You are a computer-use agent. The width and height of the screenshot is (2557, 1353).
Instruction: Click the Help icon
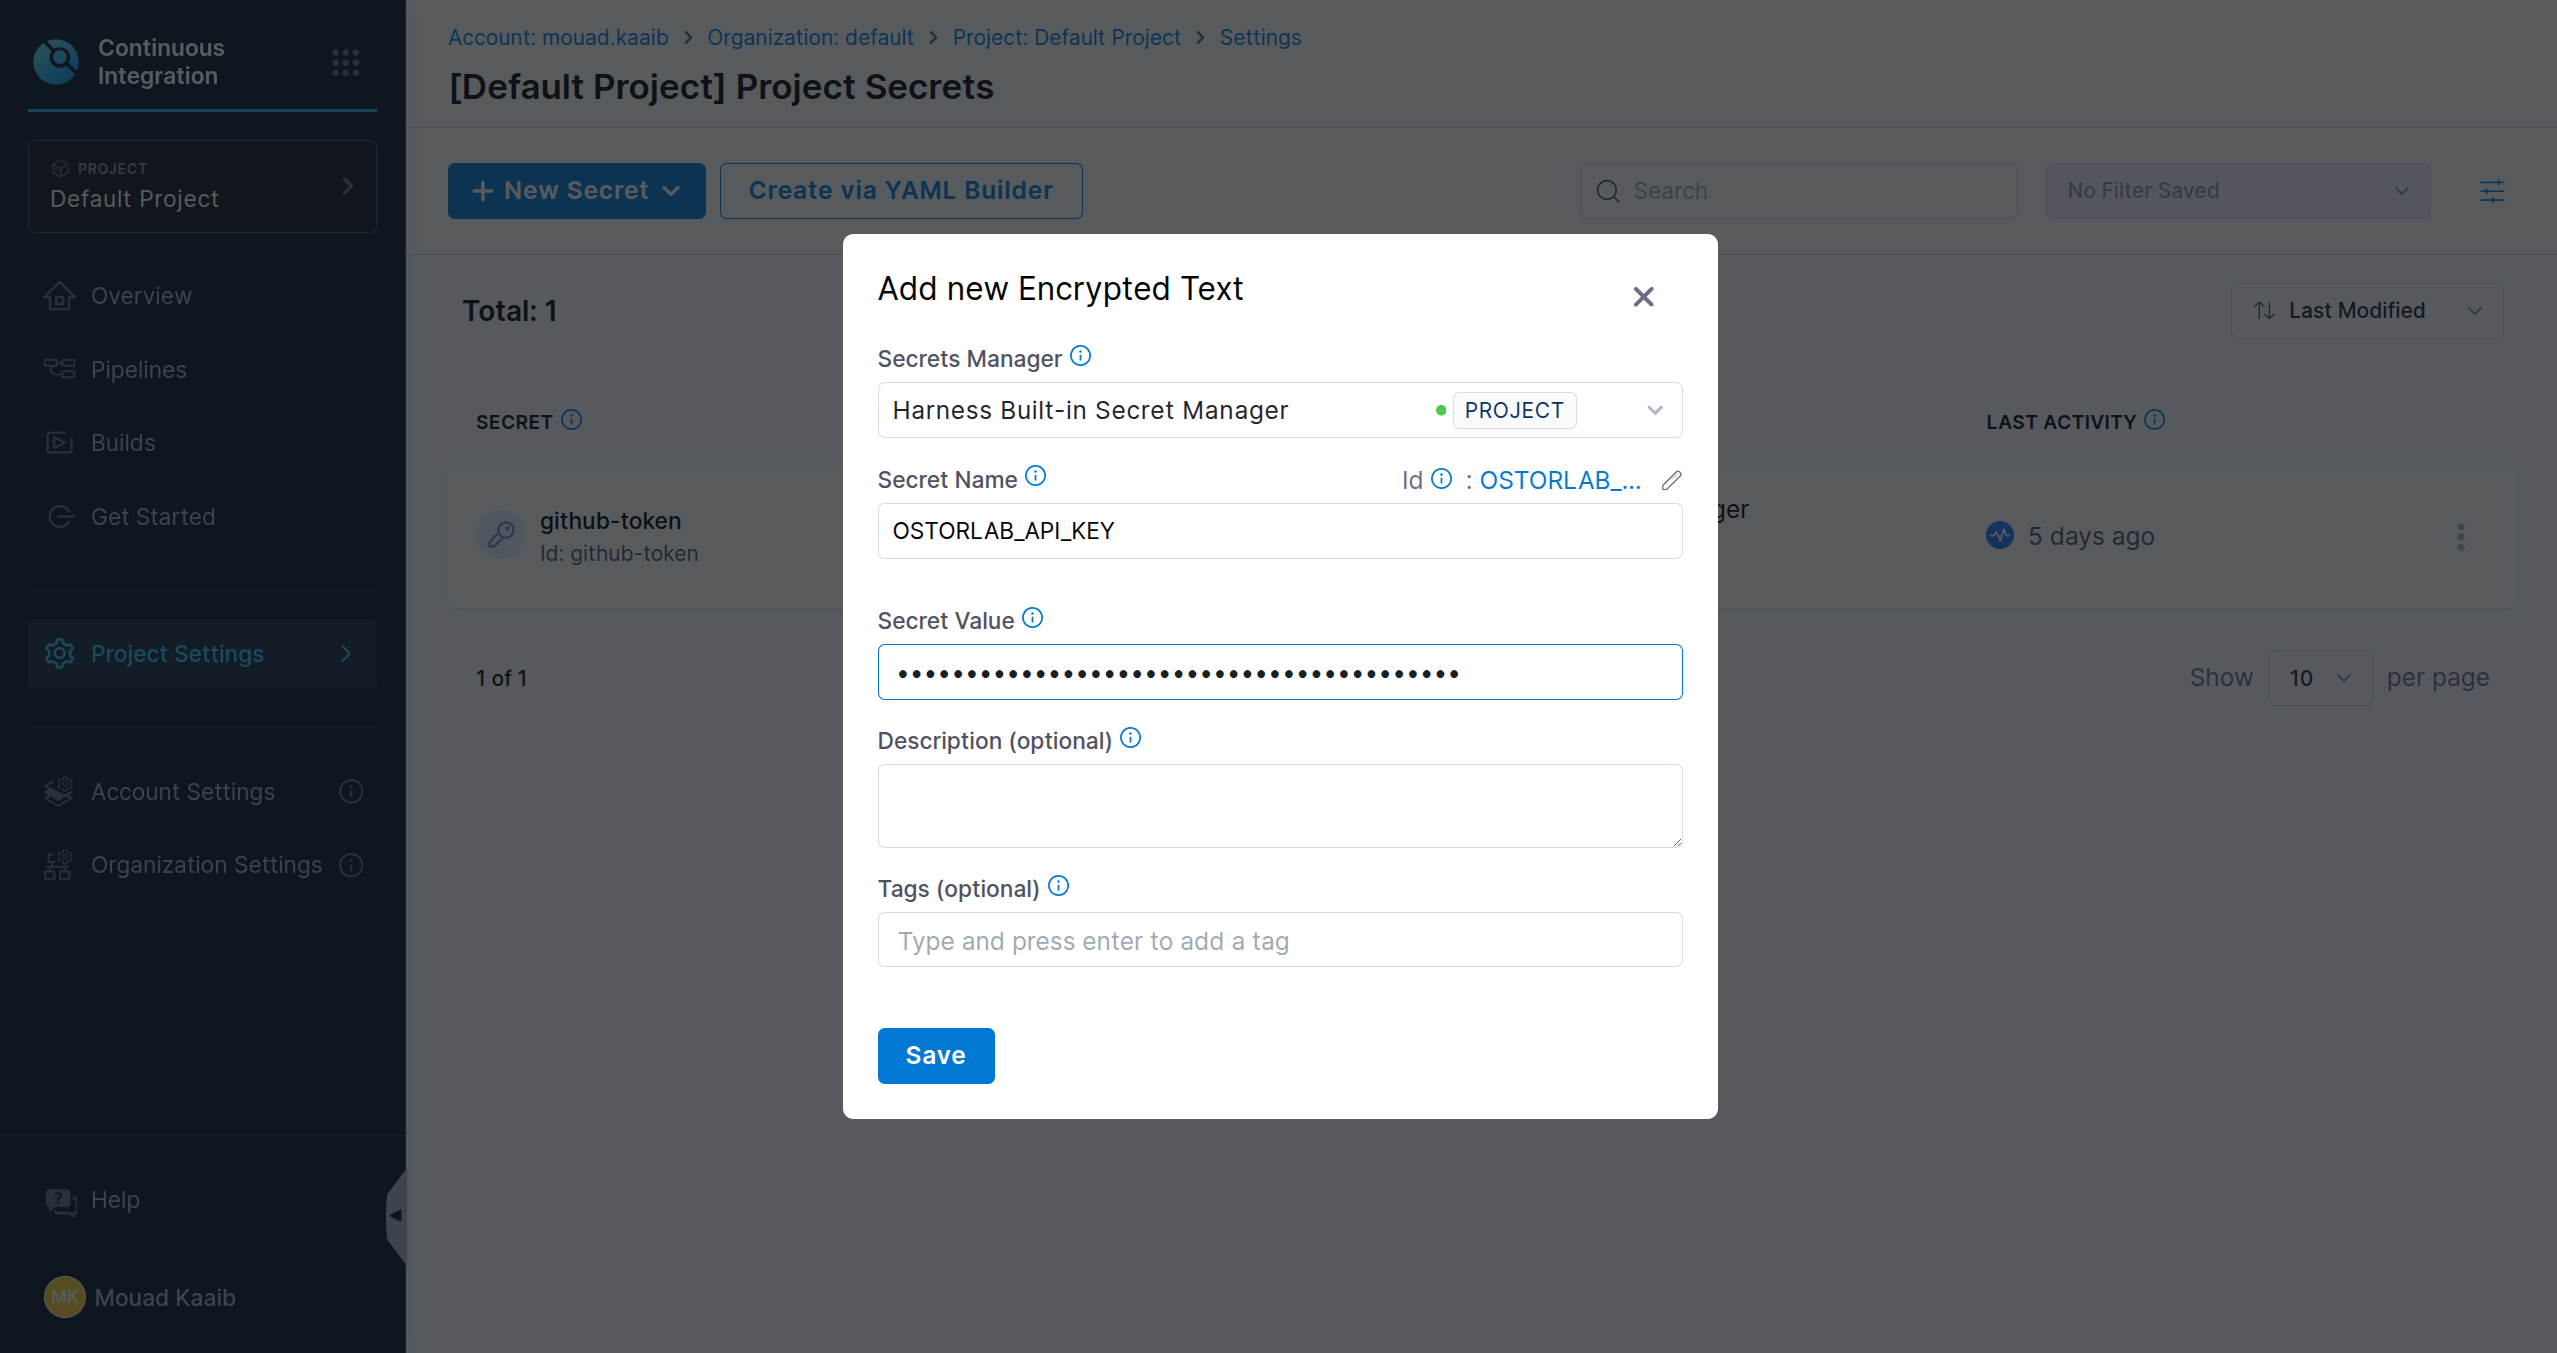[x=60, y=1199]
